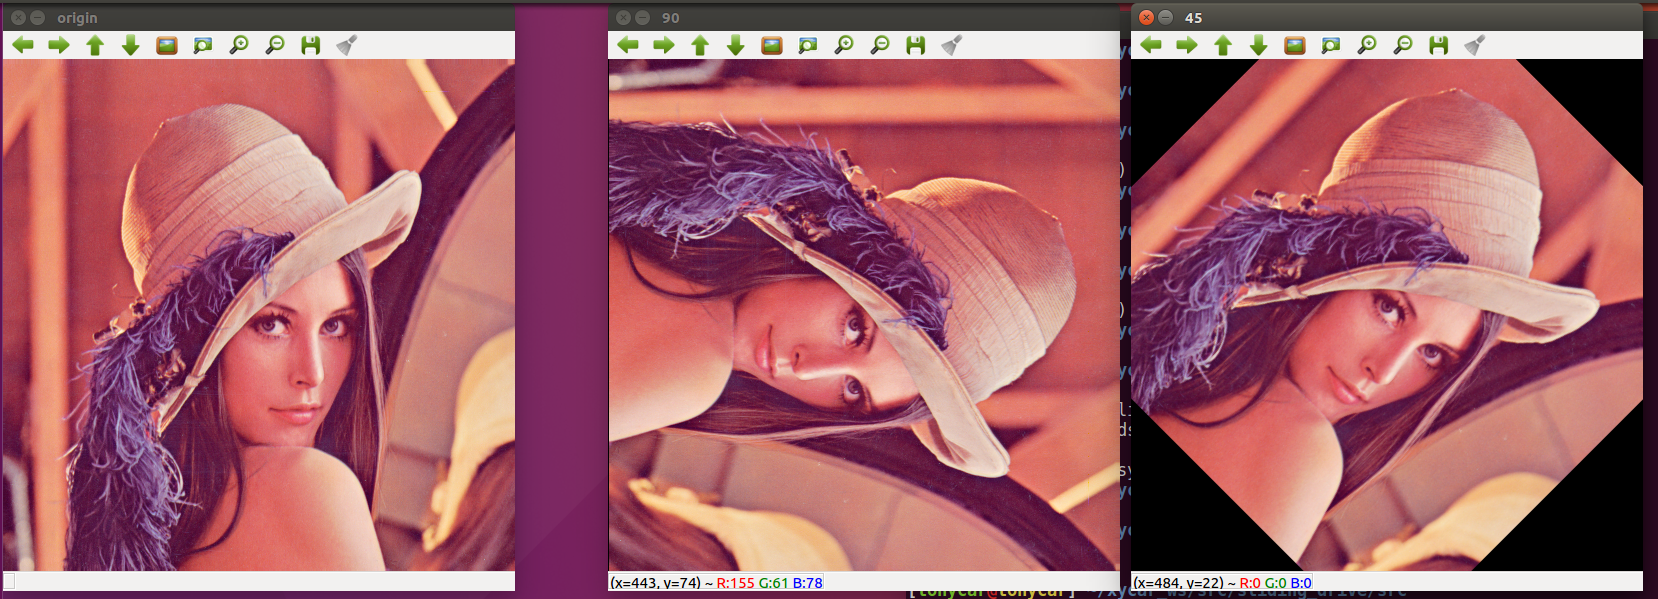Screen dimensions: 1658x599
Task: Pan right in the 45 window
Action: click(1187, 45)
